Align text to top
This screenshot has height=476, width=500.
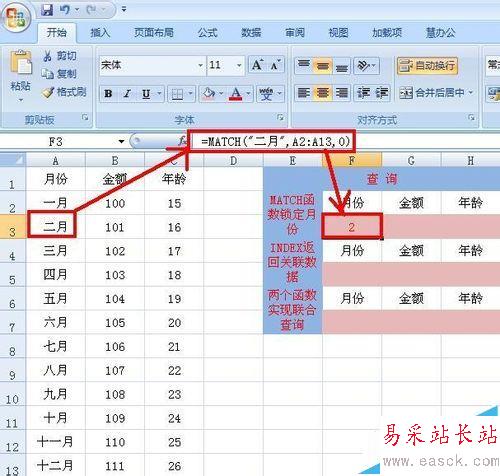[x=304, y=65]
